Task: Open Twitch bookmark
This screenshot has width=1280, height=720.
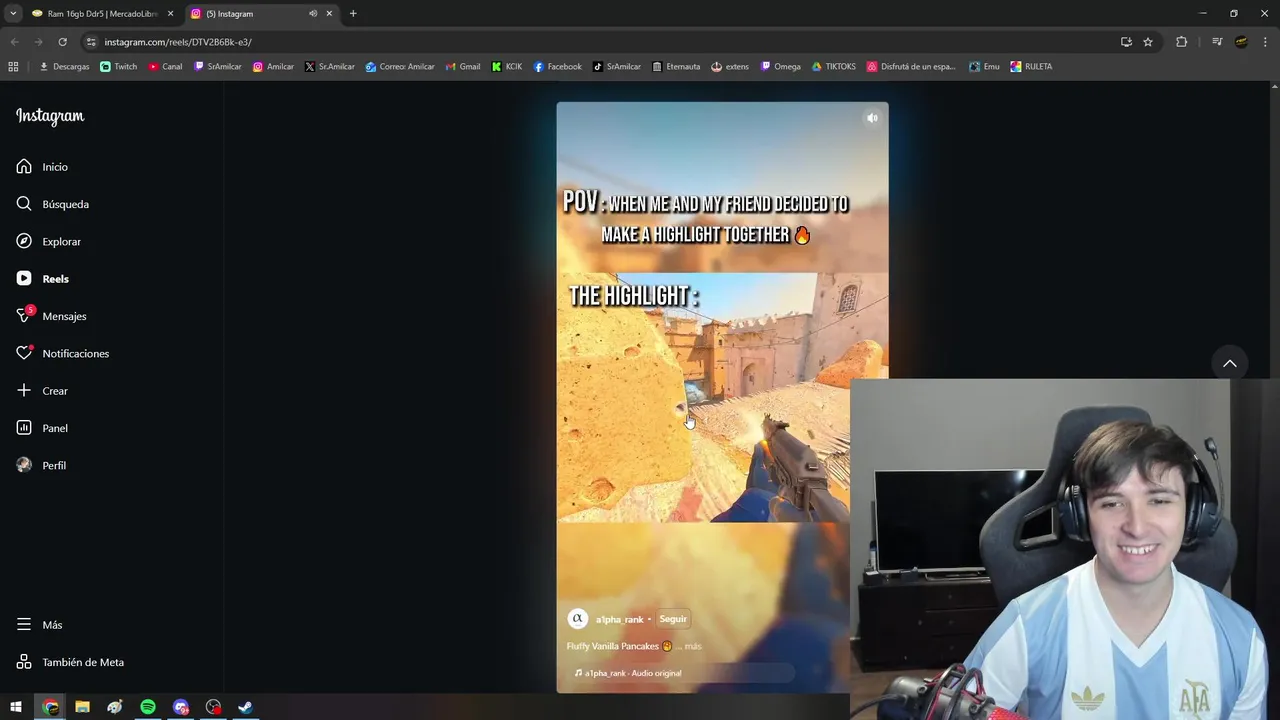Action: [x=119, y=67]
